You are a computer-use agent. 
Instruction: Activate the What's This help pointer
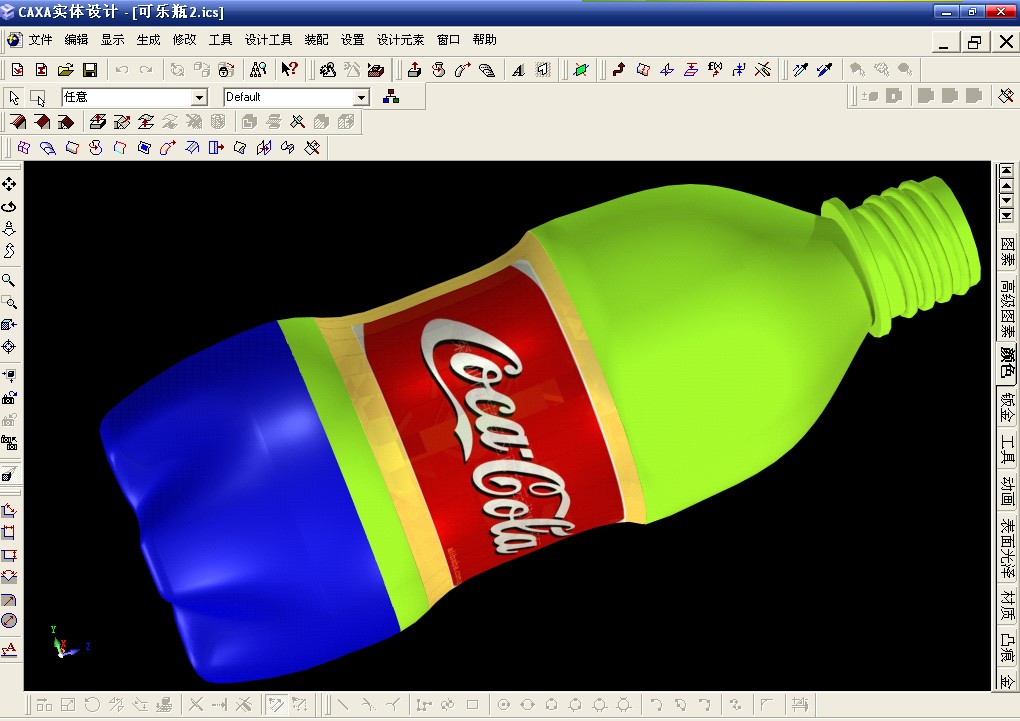pos(289,70)
